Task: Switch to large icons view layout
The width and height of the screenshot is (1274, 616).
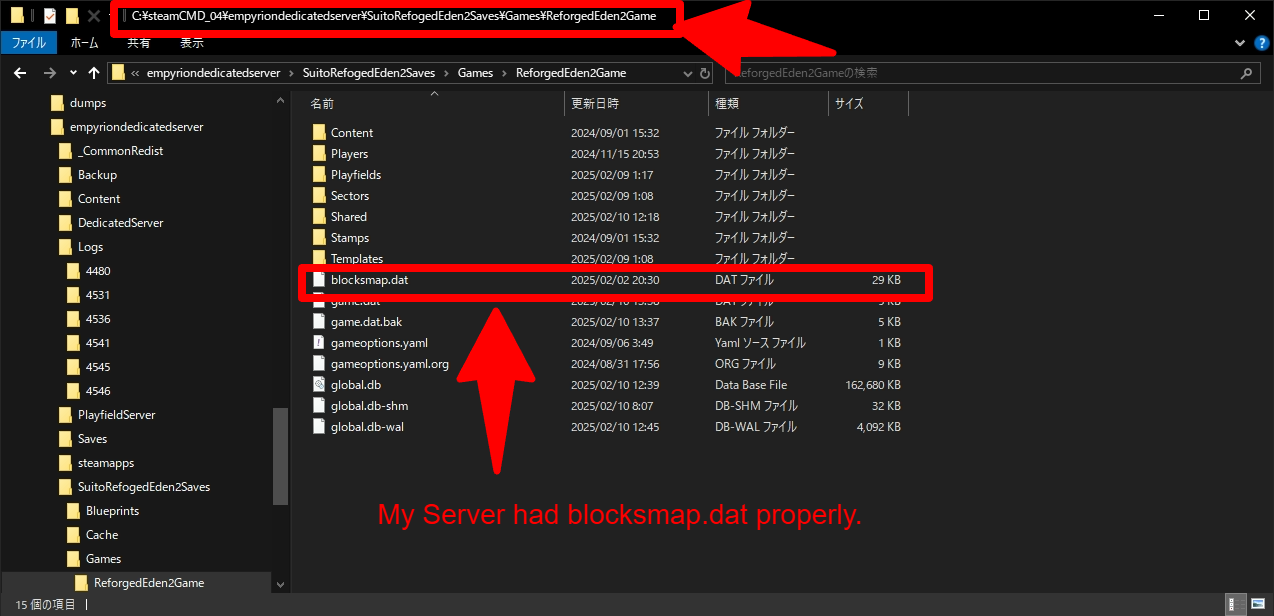Action: 1257,604
